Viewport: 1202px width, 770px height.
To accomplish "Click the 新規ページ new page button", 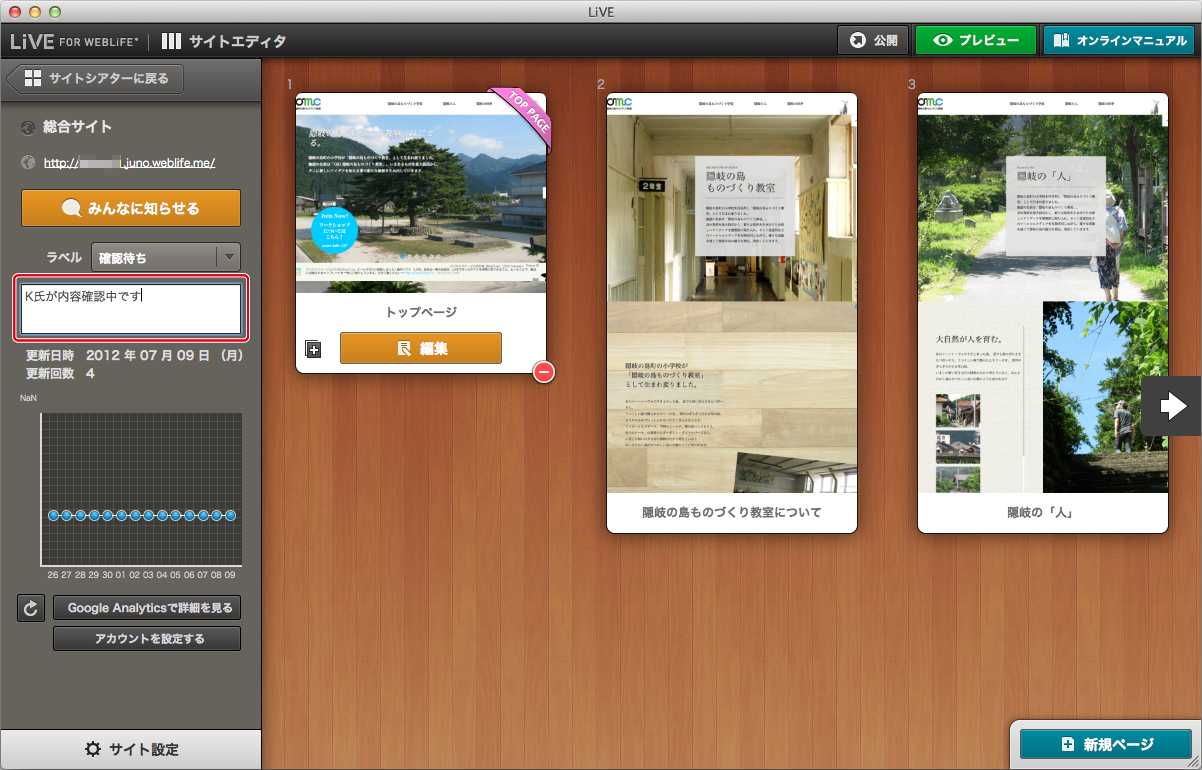I will coord(1106,744).
